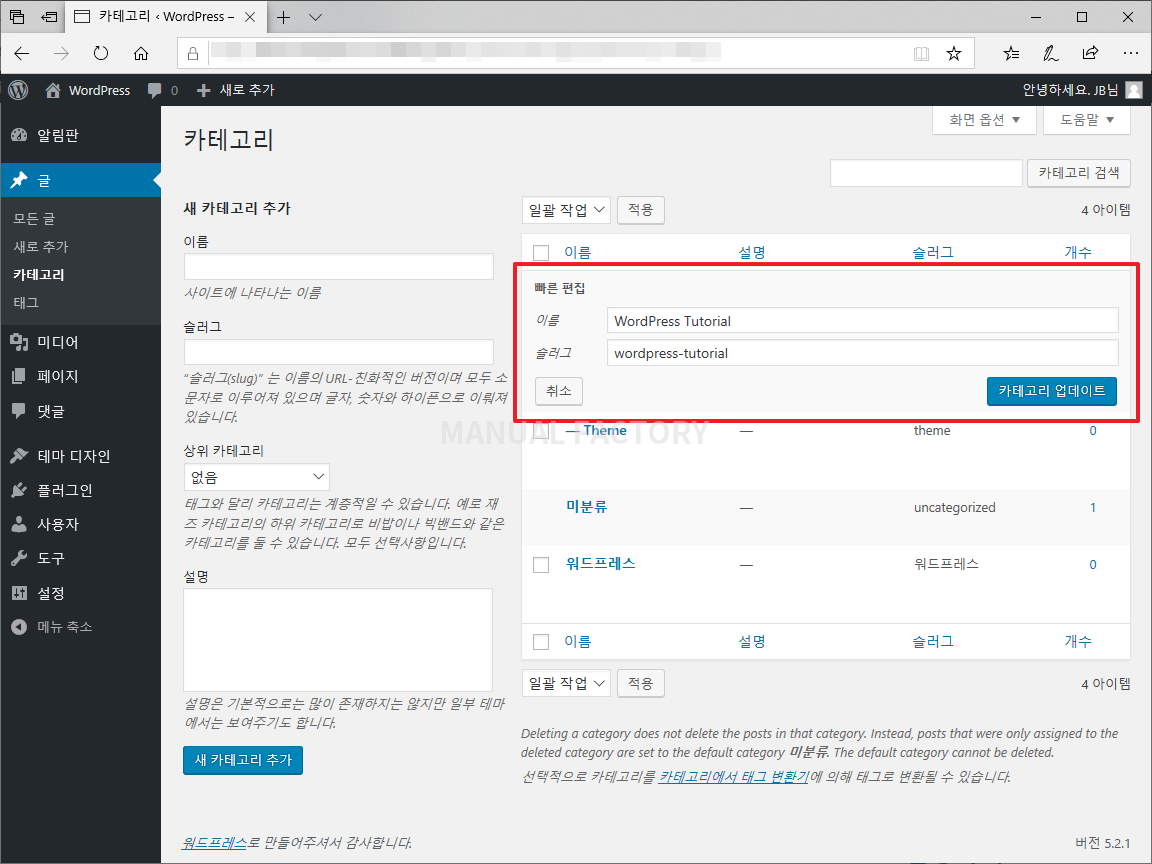
Task: Toggle select-all checkbox in table footer
Action: pyautogui.click(x=541, y=641)
